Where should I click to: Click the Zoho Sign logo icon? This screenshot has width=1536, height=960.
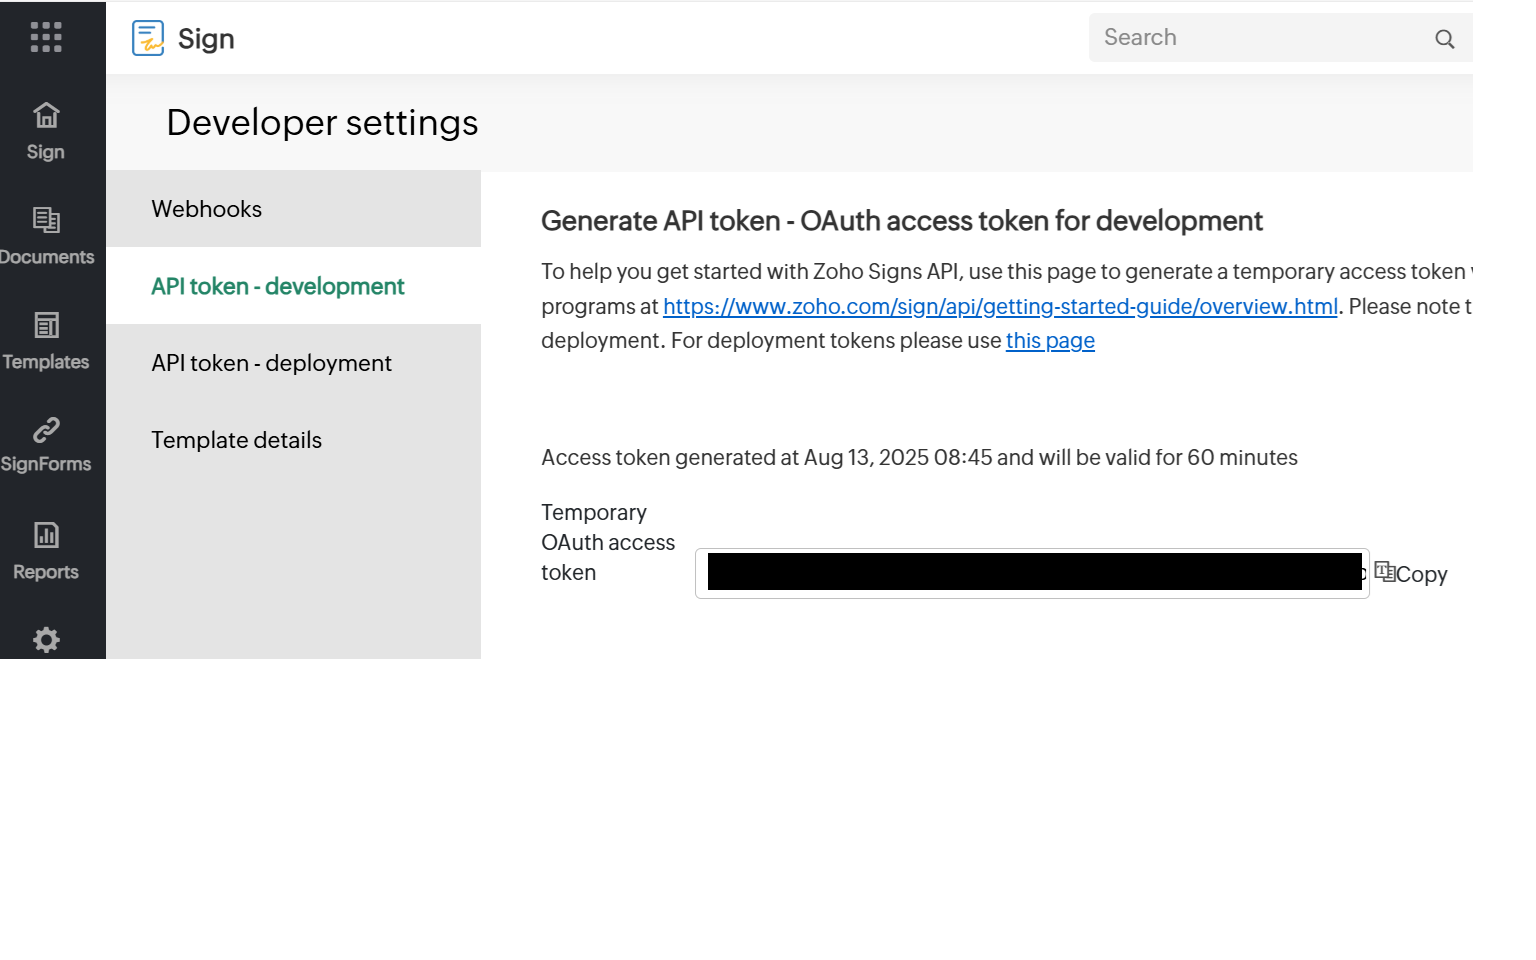click(x=148, y=38)
